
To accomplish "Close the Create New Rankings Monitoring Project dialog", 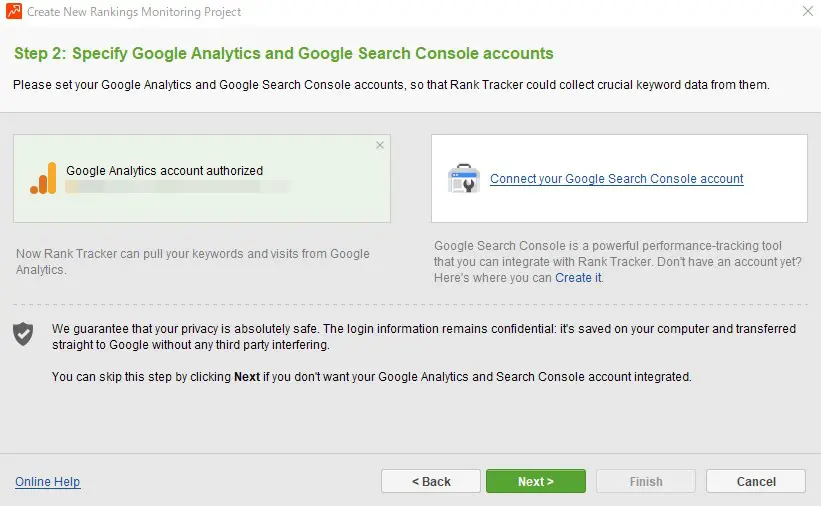I will (x=807, y=12).
